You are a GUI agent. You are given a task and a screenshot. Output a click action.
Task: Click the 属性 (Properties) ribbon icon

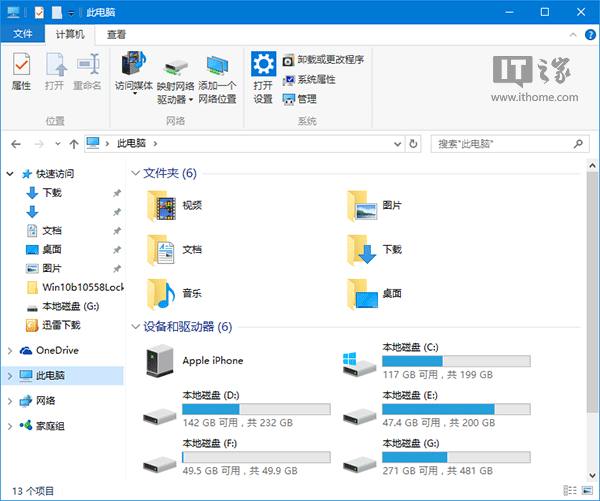point(21,70)
